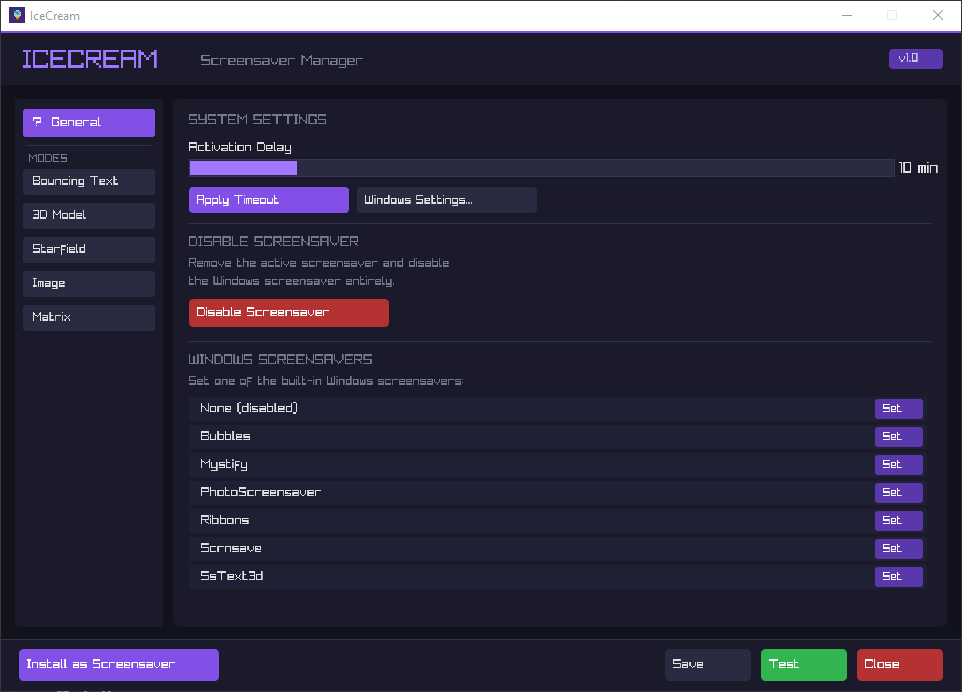The height and width of the screenshot is (692, 962).
Task: Minimize the IceCream window
Action: click(847, 15)
